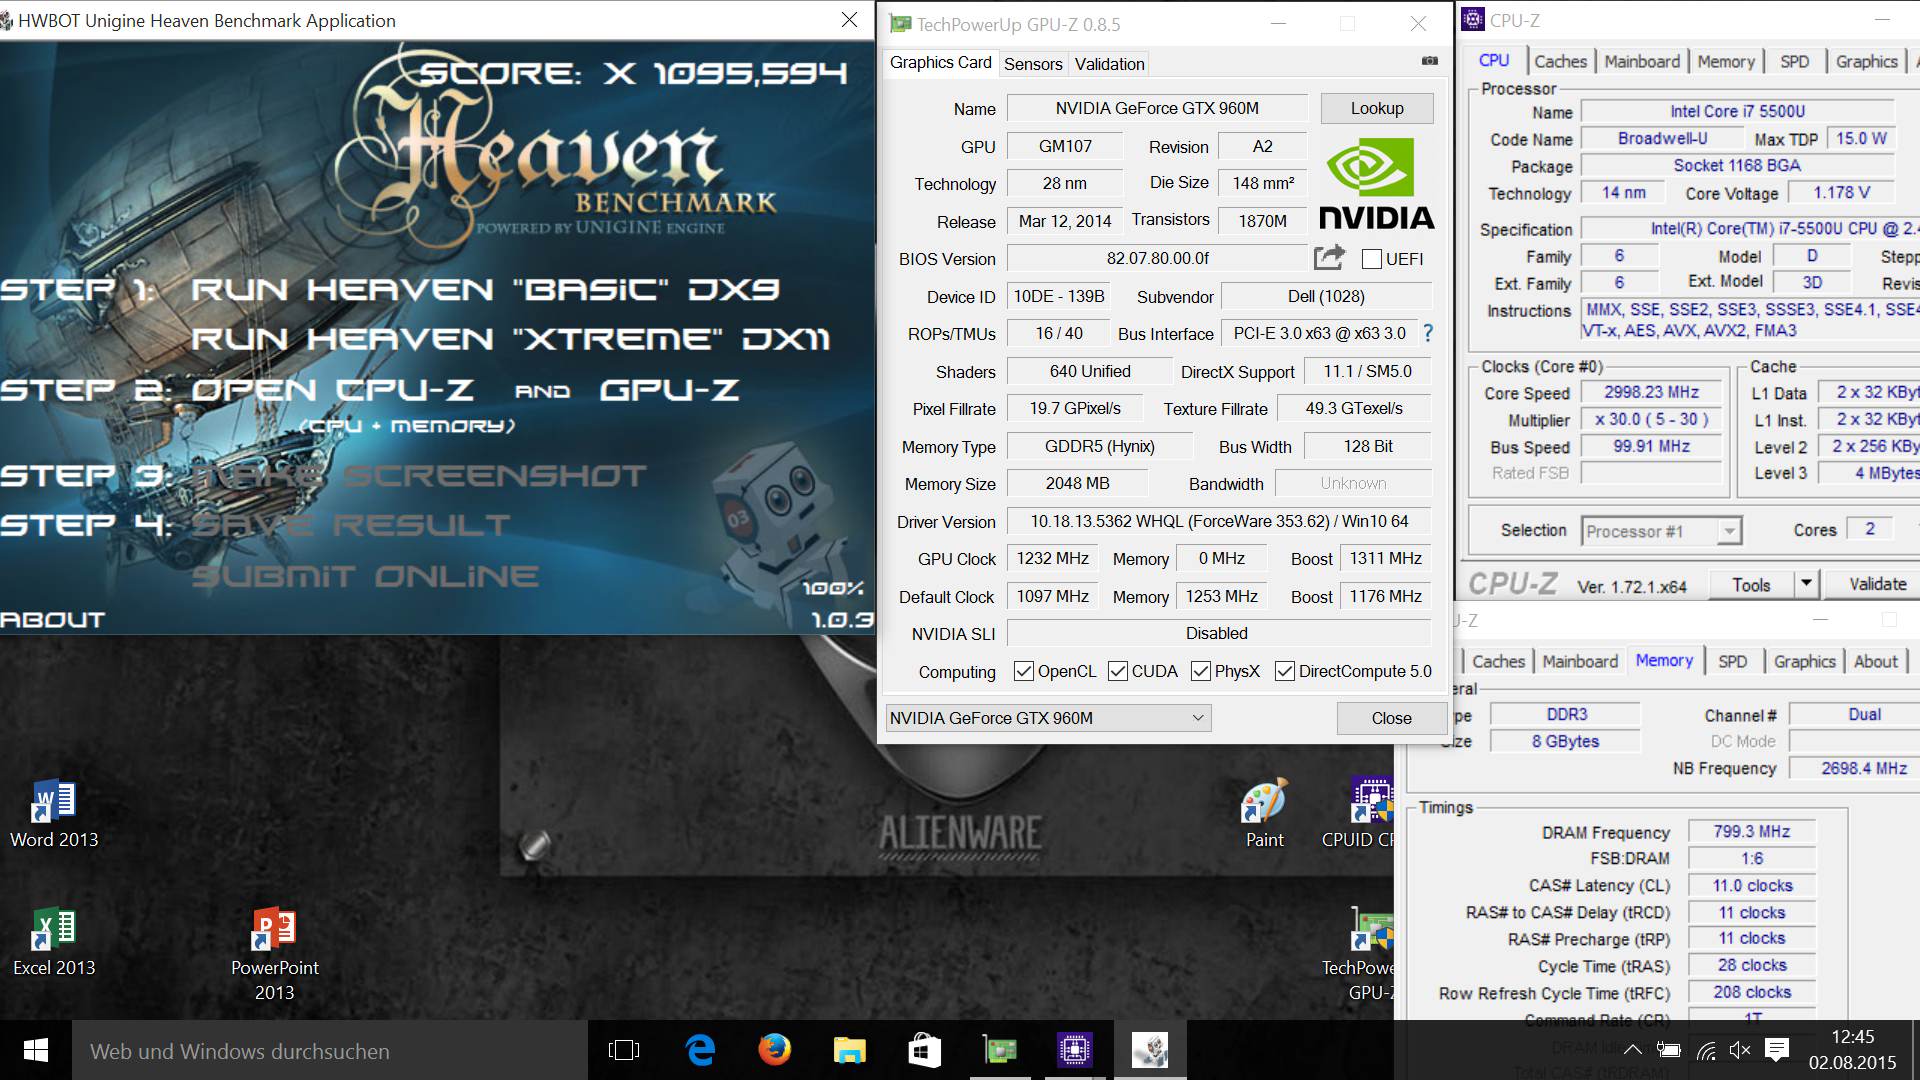
Task: Click Run Heaven "Basic" DX9
Action: [485, 290]
